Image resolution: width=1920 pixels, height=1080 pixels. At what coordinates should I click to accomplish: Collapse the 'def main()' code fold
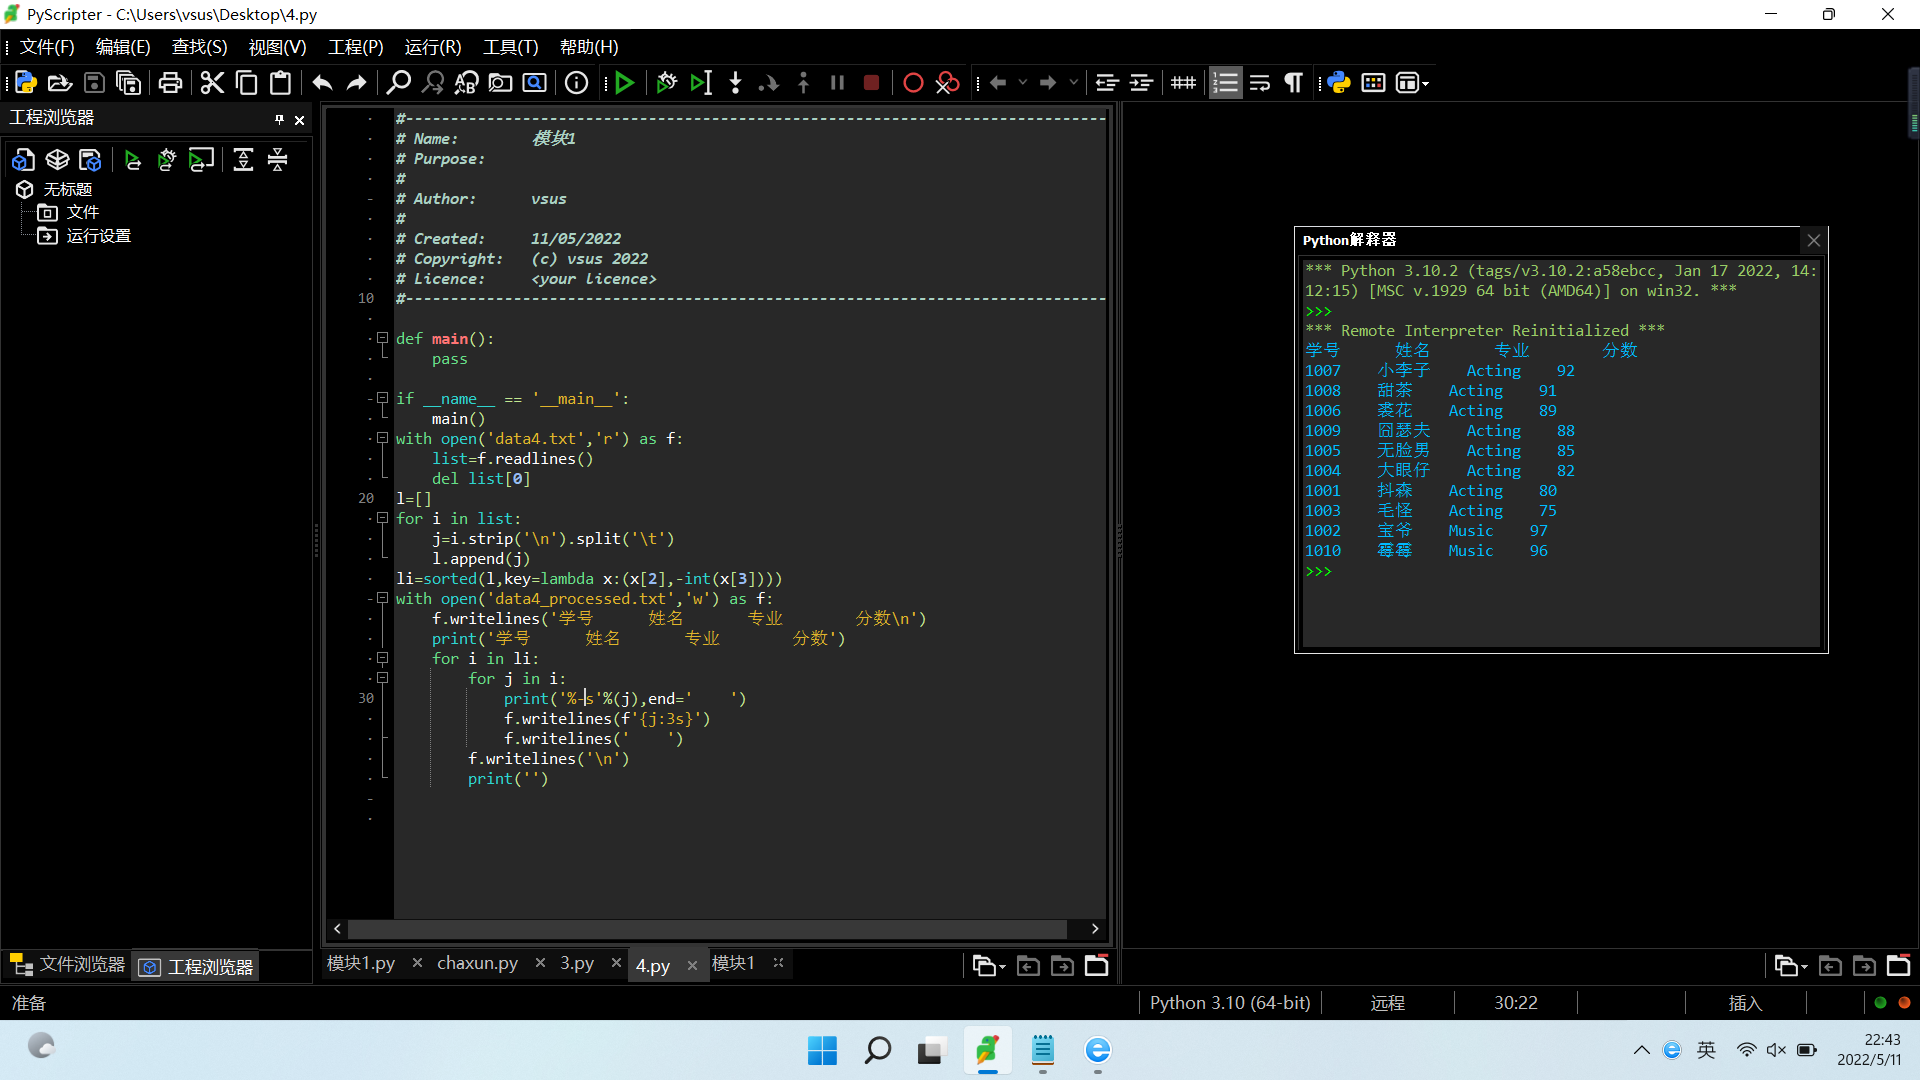(382, 338)
